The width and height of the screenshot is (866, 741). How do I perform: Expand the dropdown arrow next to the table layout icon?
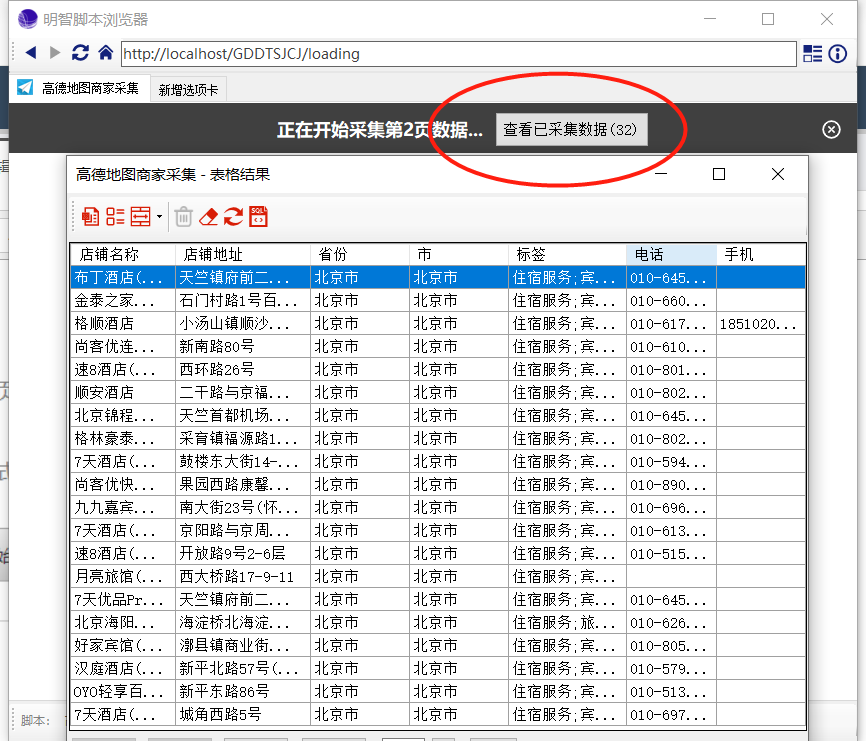(x=159, y=216)
